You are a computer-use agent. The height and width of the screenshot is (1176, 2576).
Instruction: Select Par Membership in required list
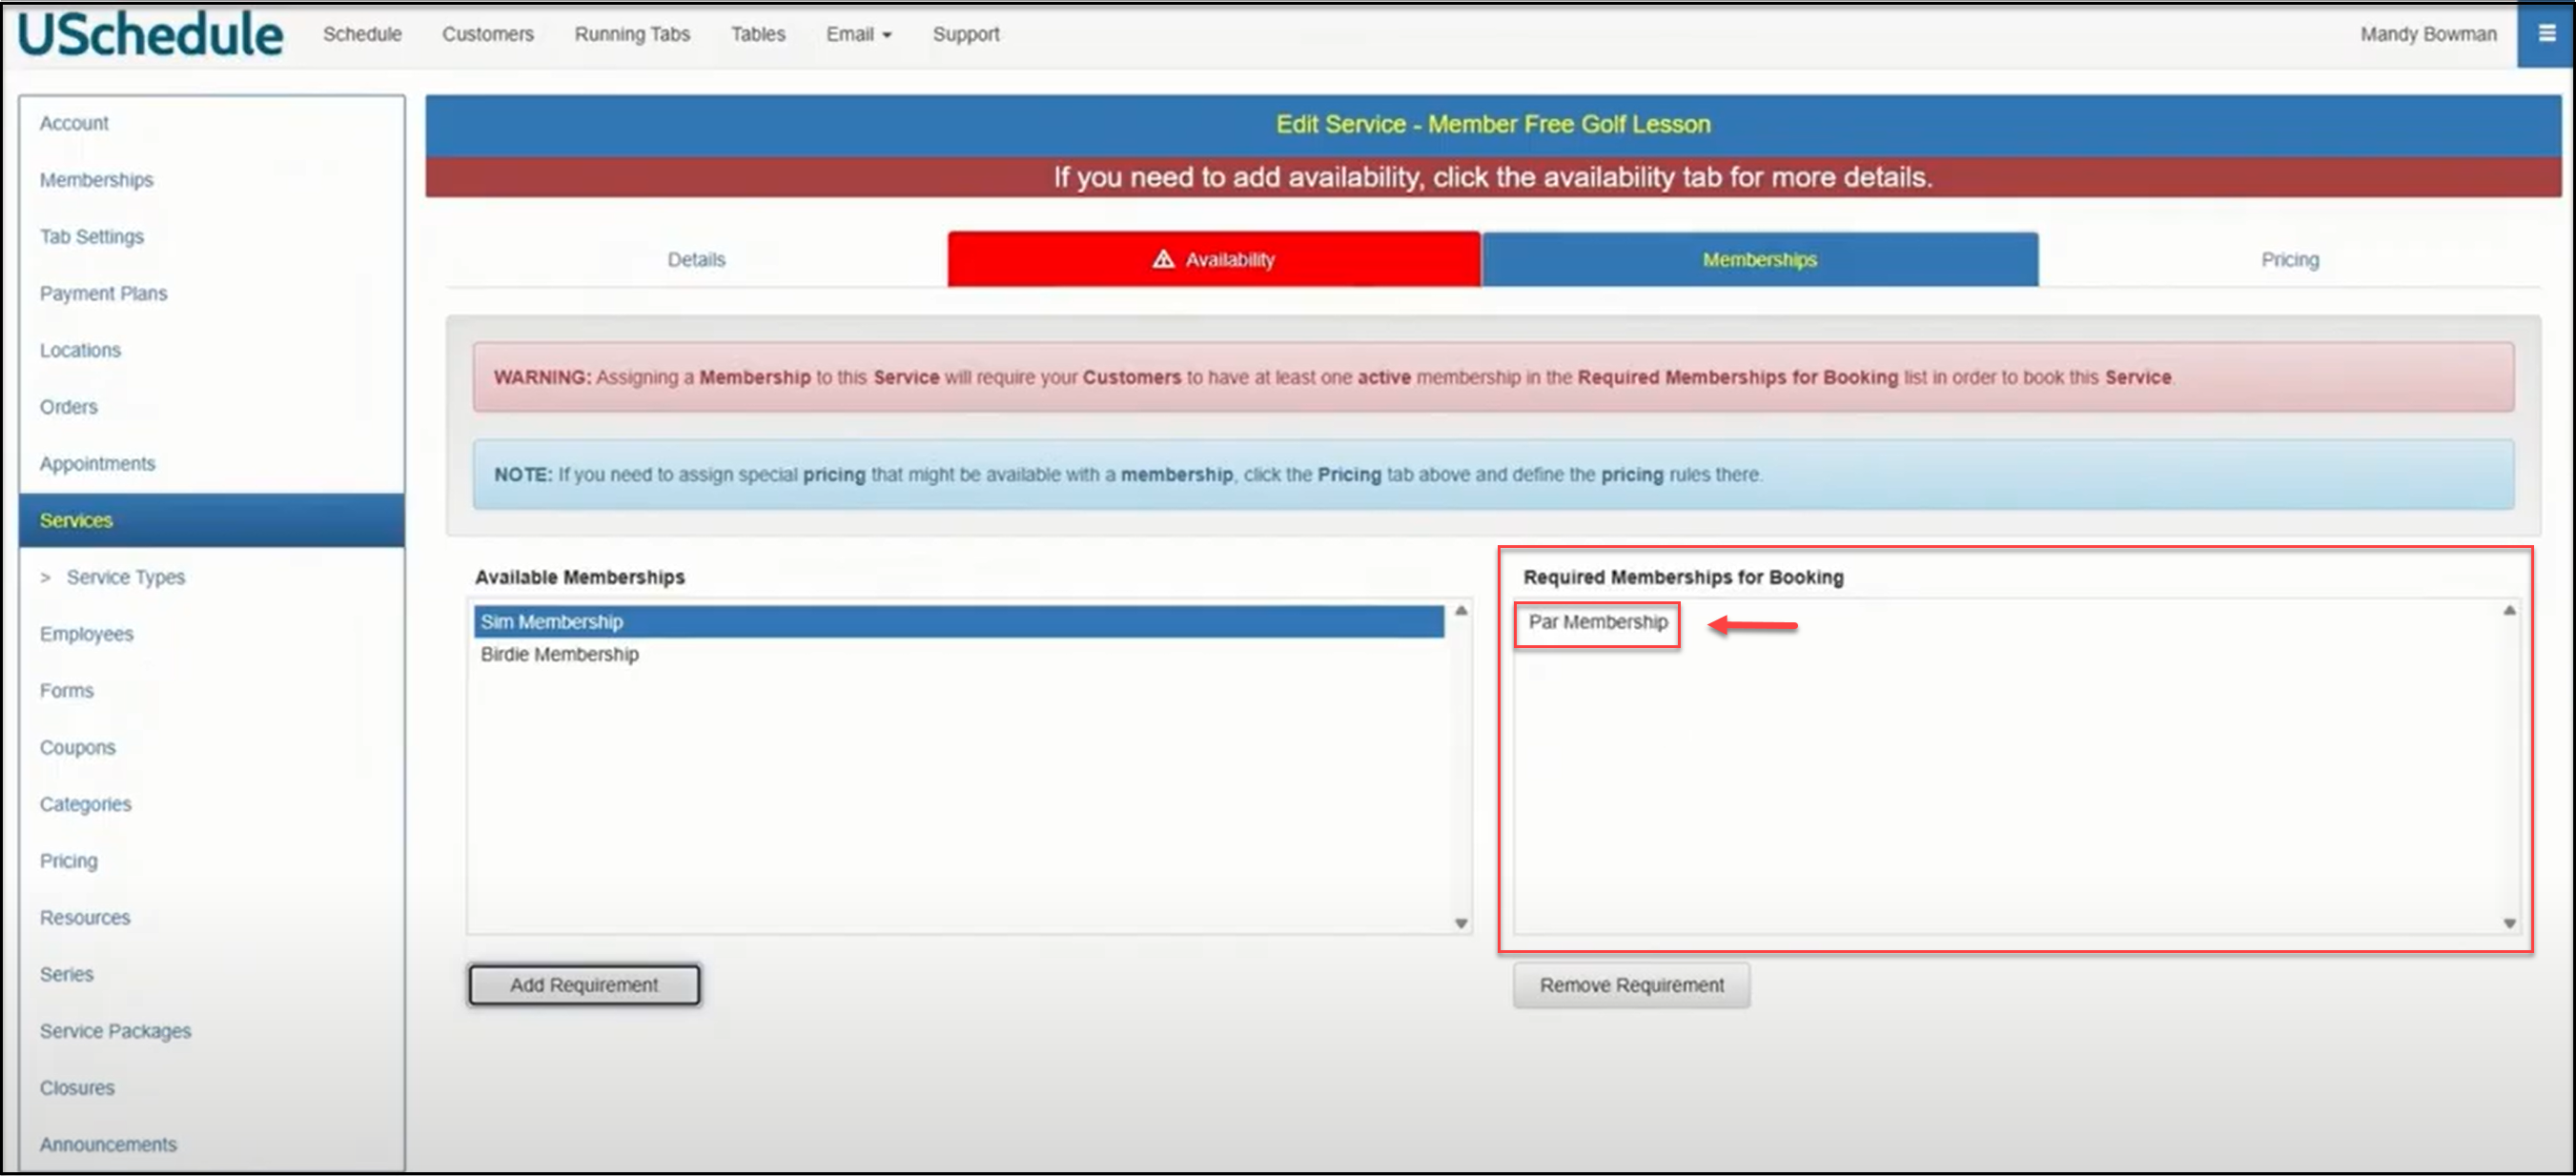[1597, 622]
